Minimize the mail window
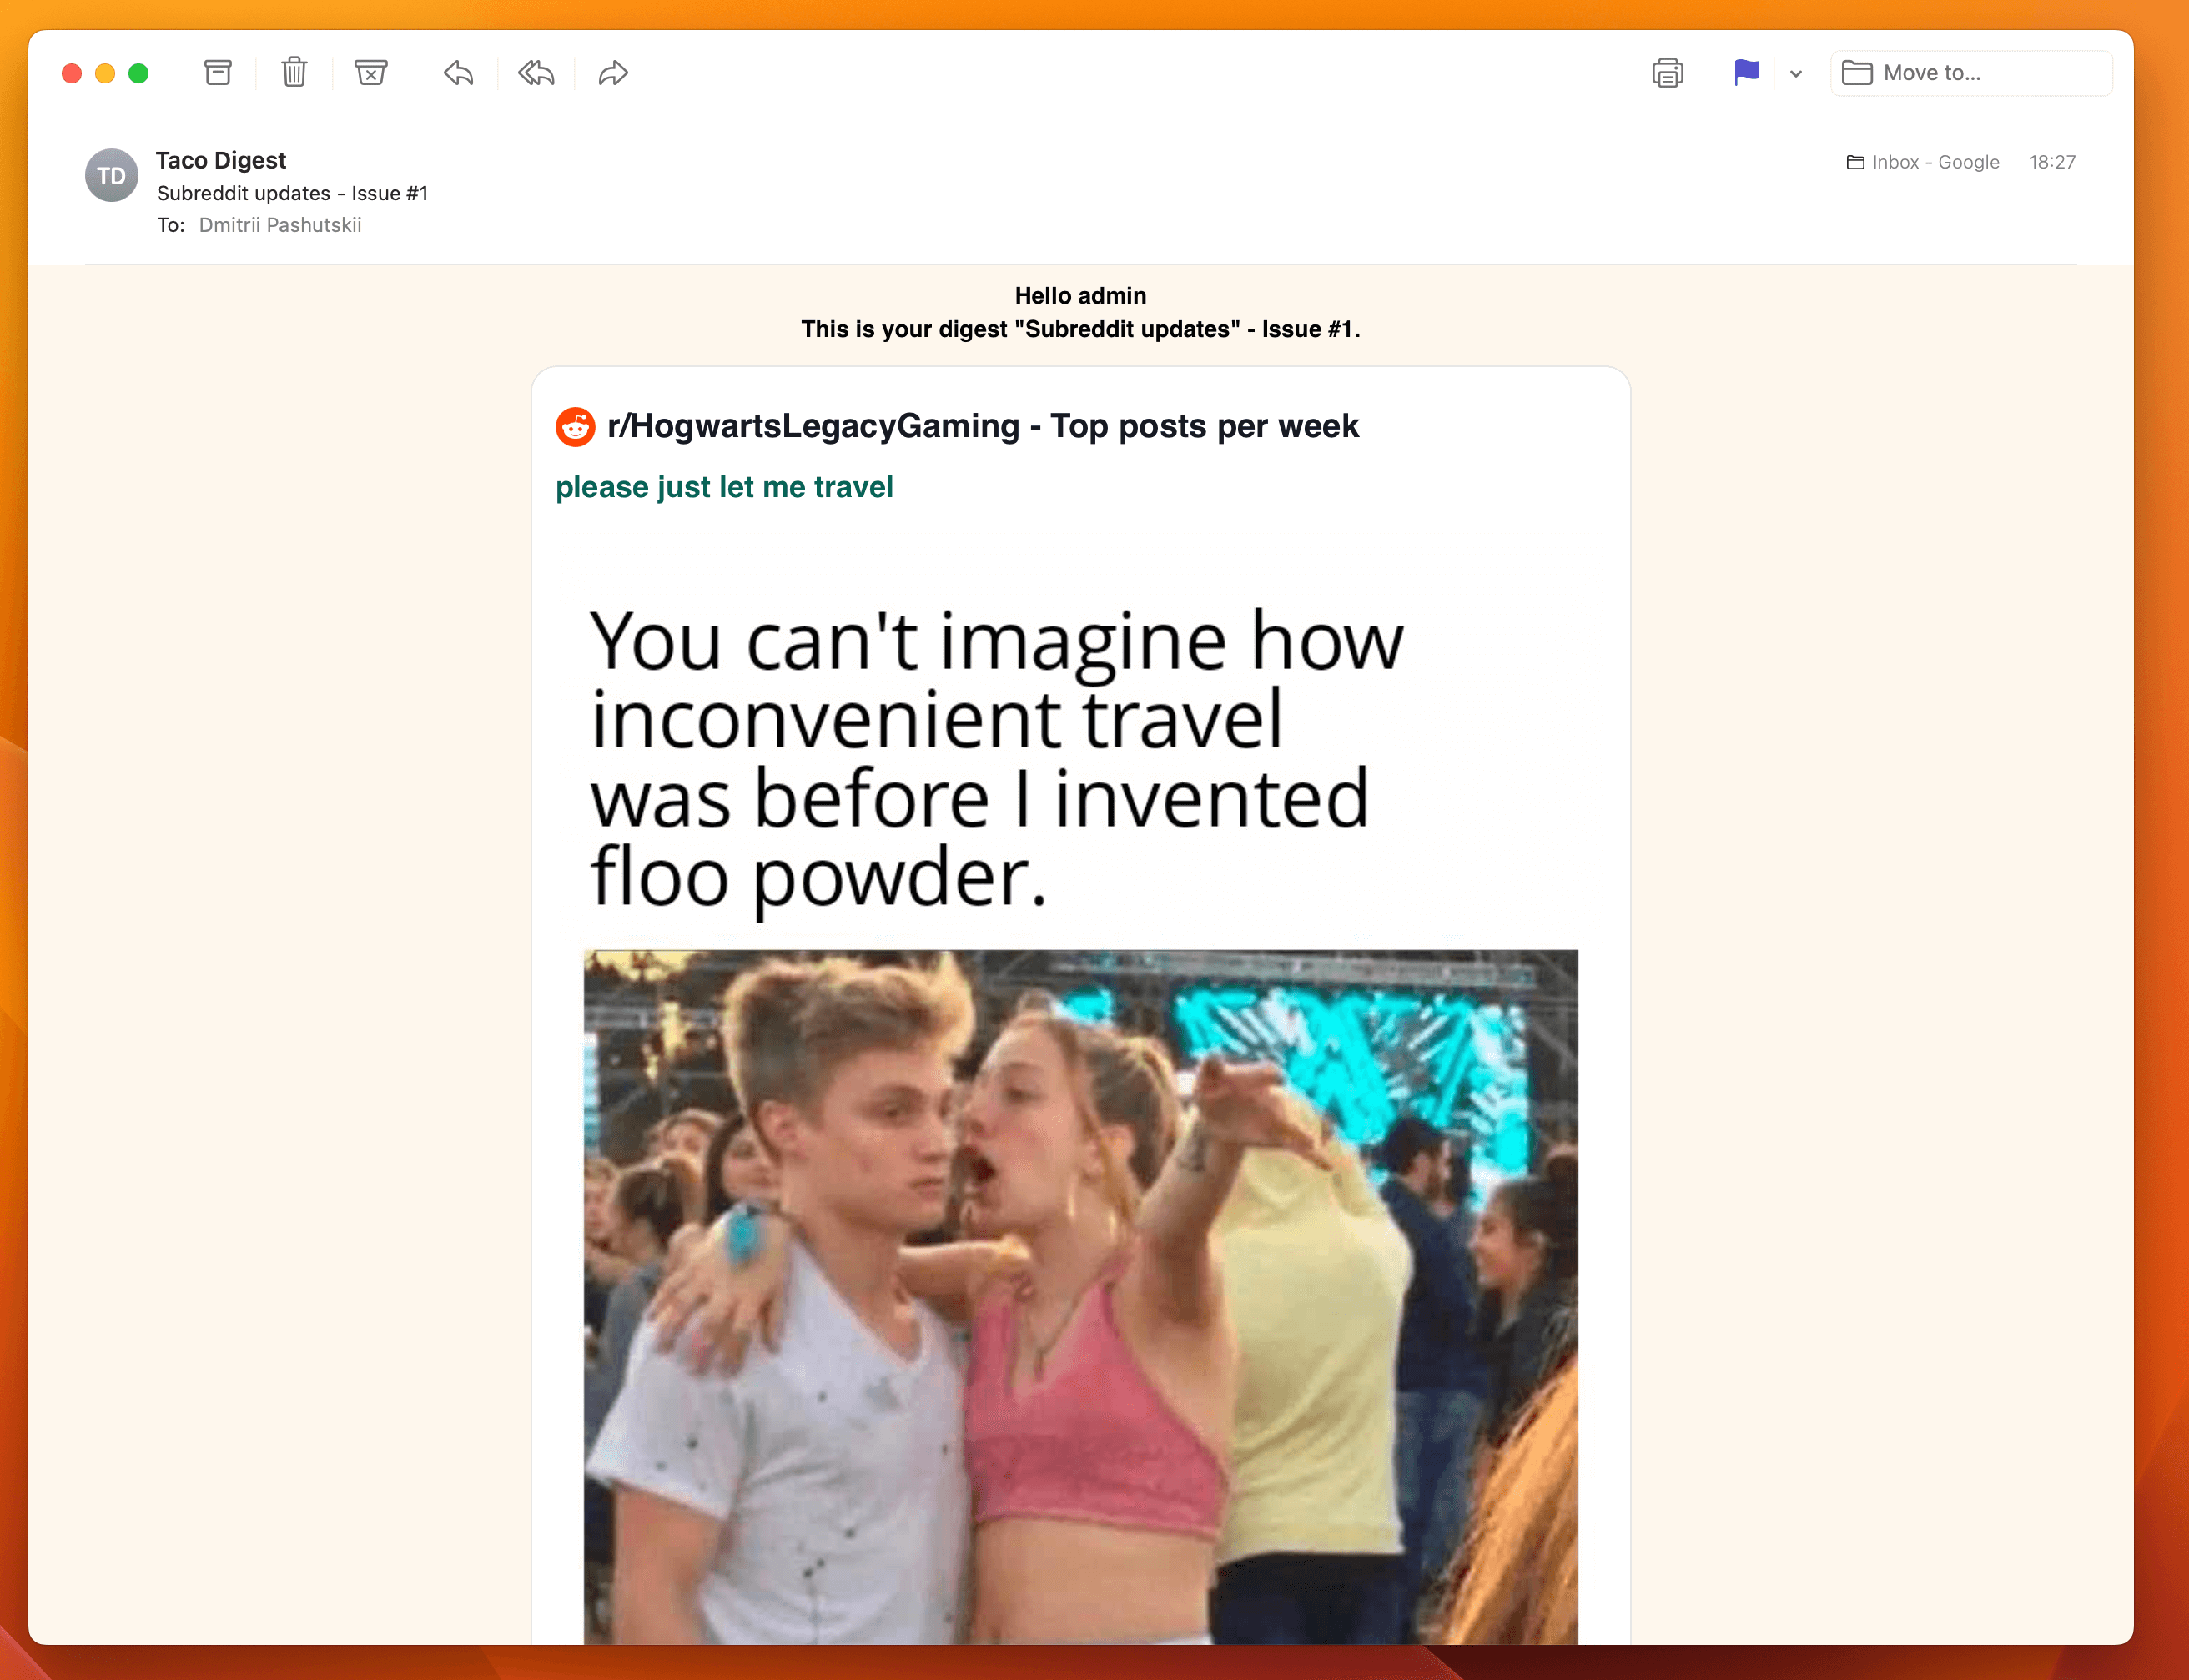Viewport: 2189px width, 1680px height. coord(105,73)
